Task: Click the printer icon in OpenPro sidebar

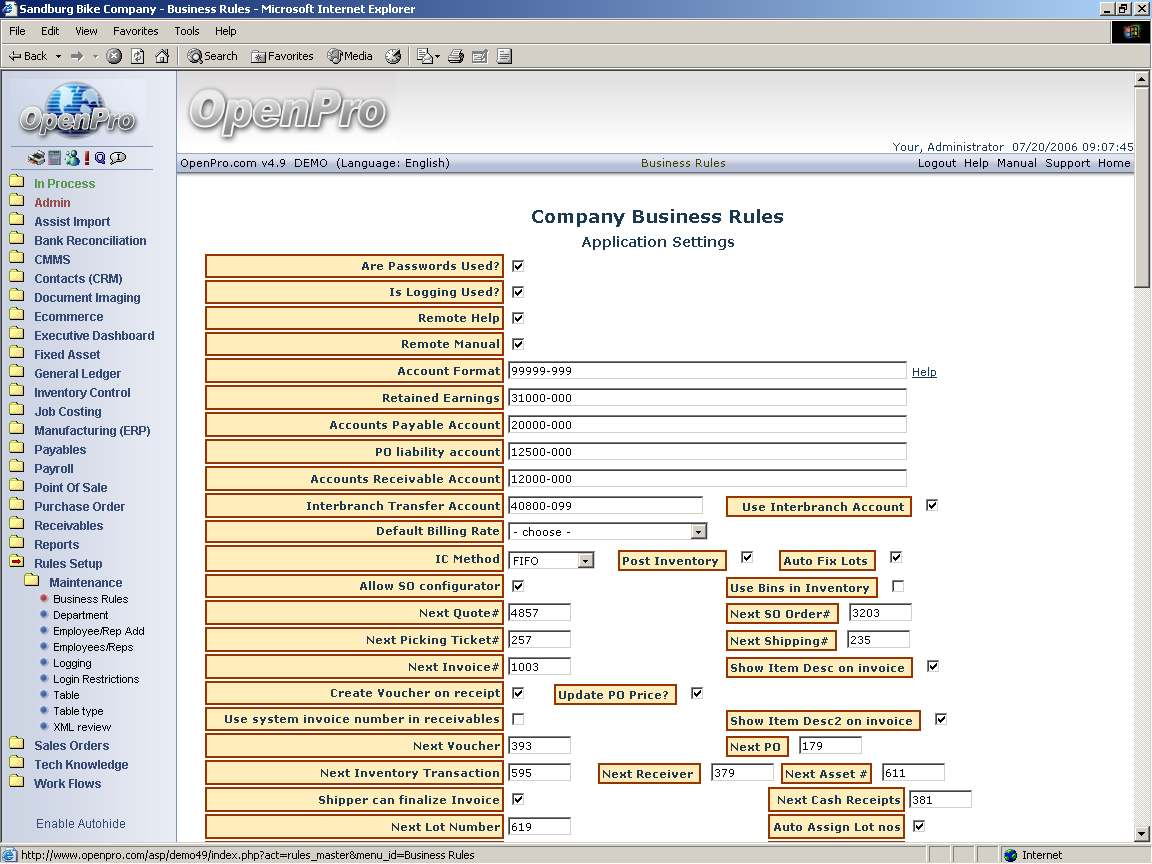Action: (36, 158)
